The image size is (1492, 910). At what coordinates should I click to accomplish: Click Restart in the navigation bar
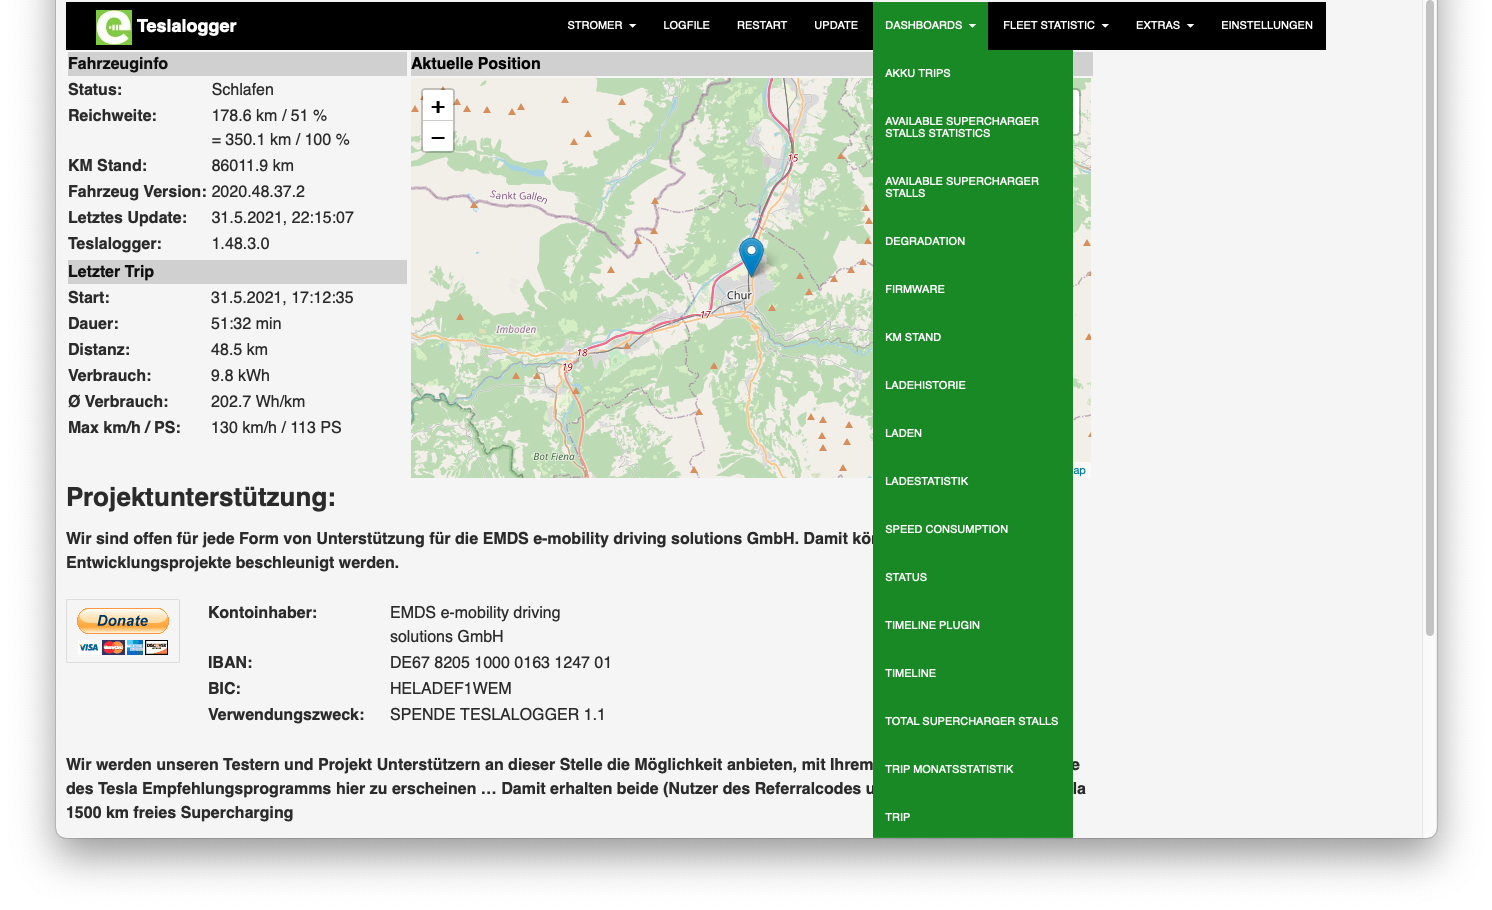pyautogui.click(x=761, y=25)
